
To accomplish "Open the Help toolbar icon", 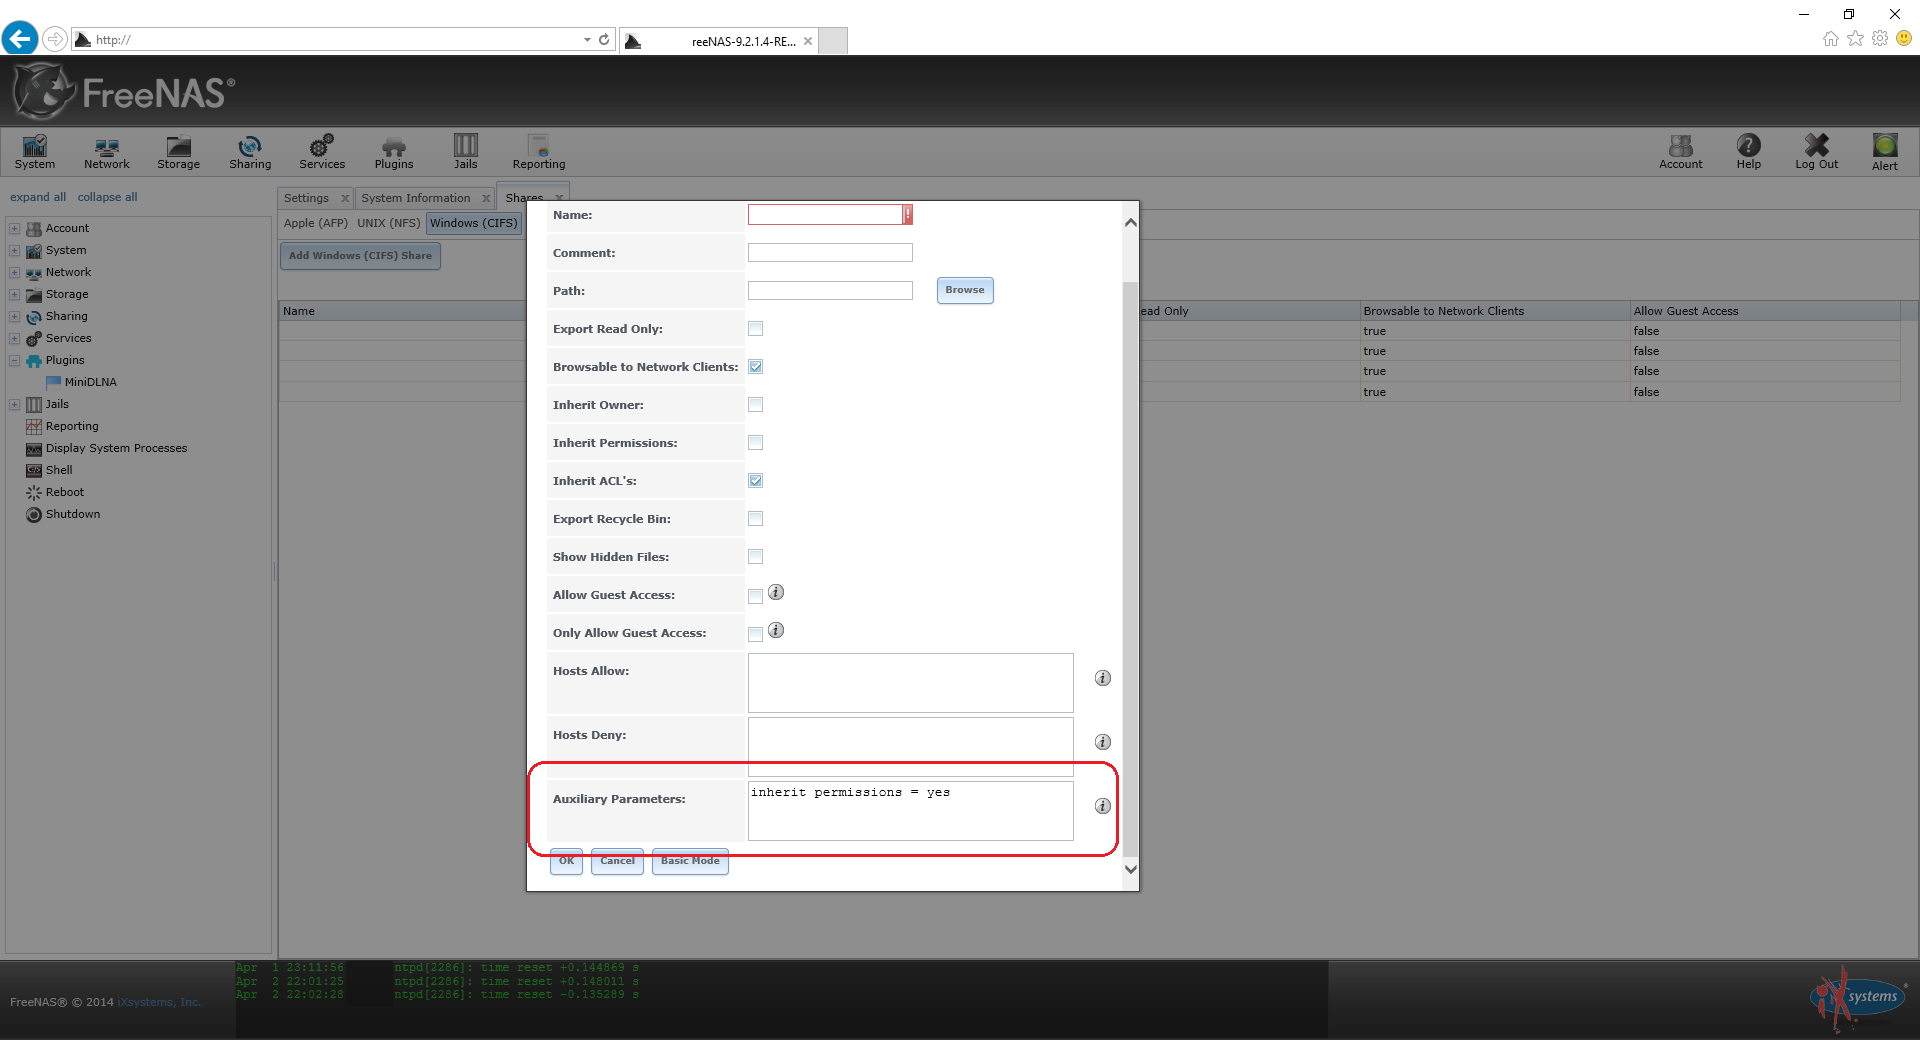I will [1749, 152].
